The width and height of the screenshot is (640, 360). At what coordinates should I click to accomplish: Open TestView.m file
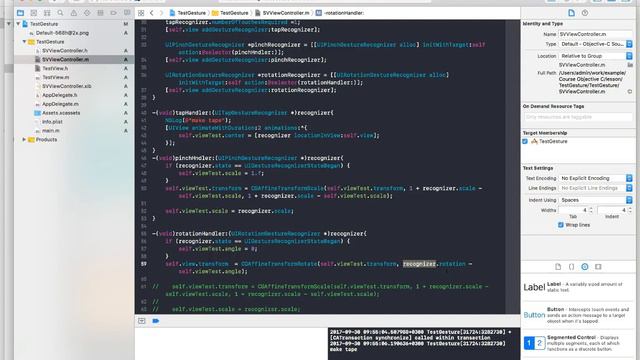click(x=56, y=78)
